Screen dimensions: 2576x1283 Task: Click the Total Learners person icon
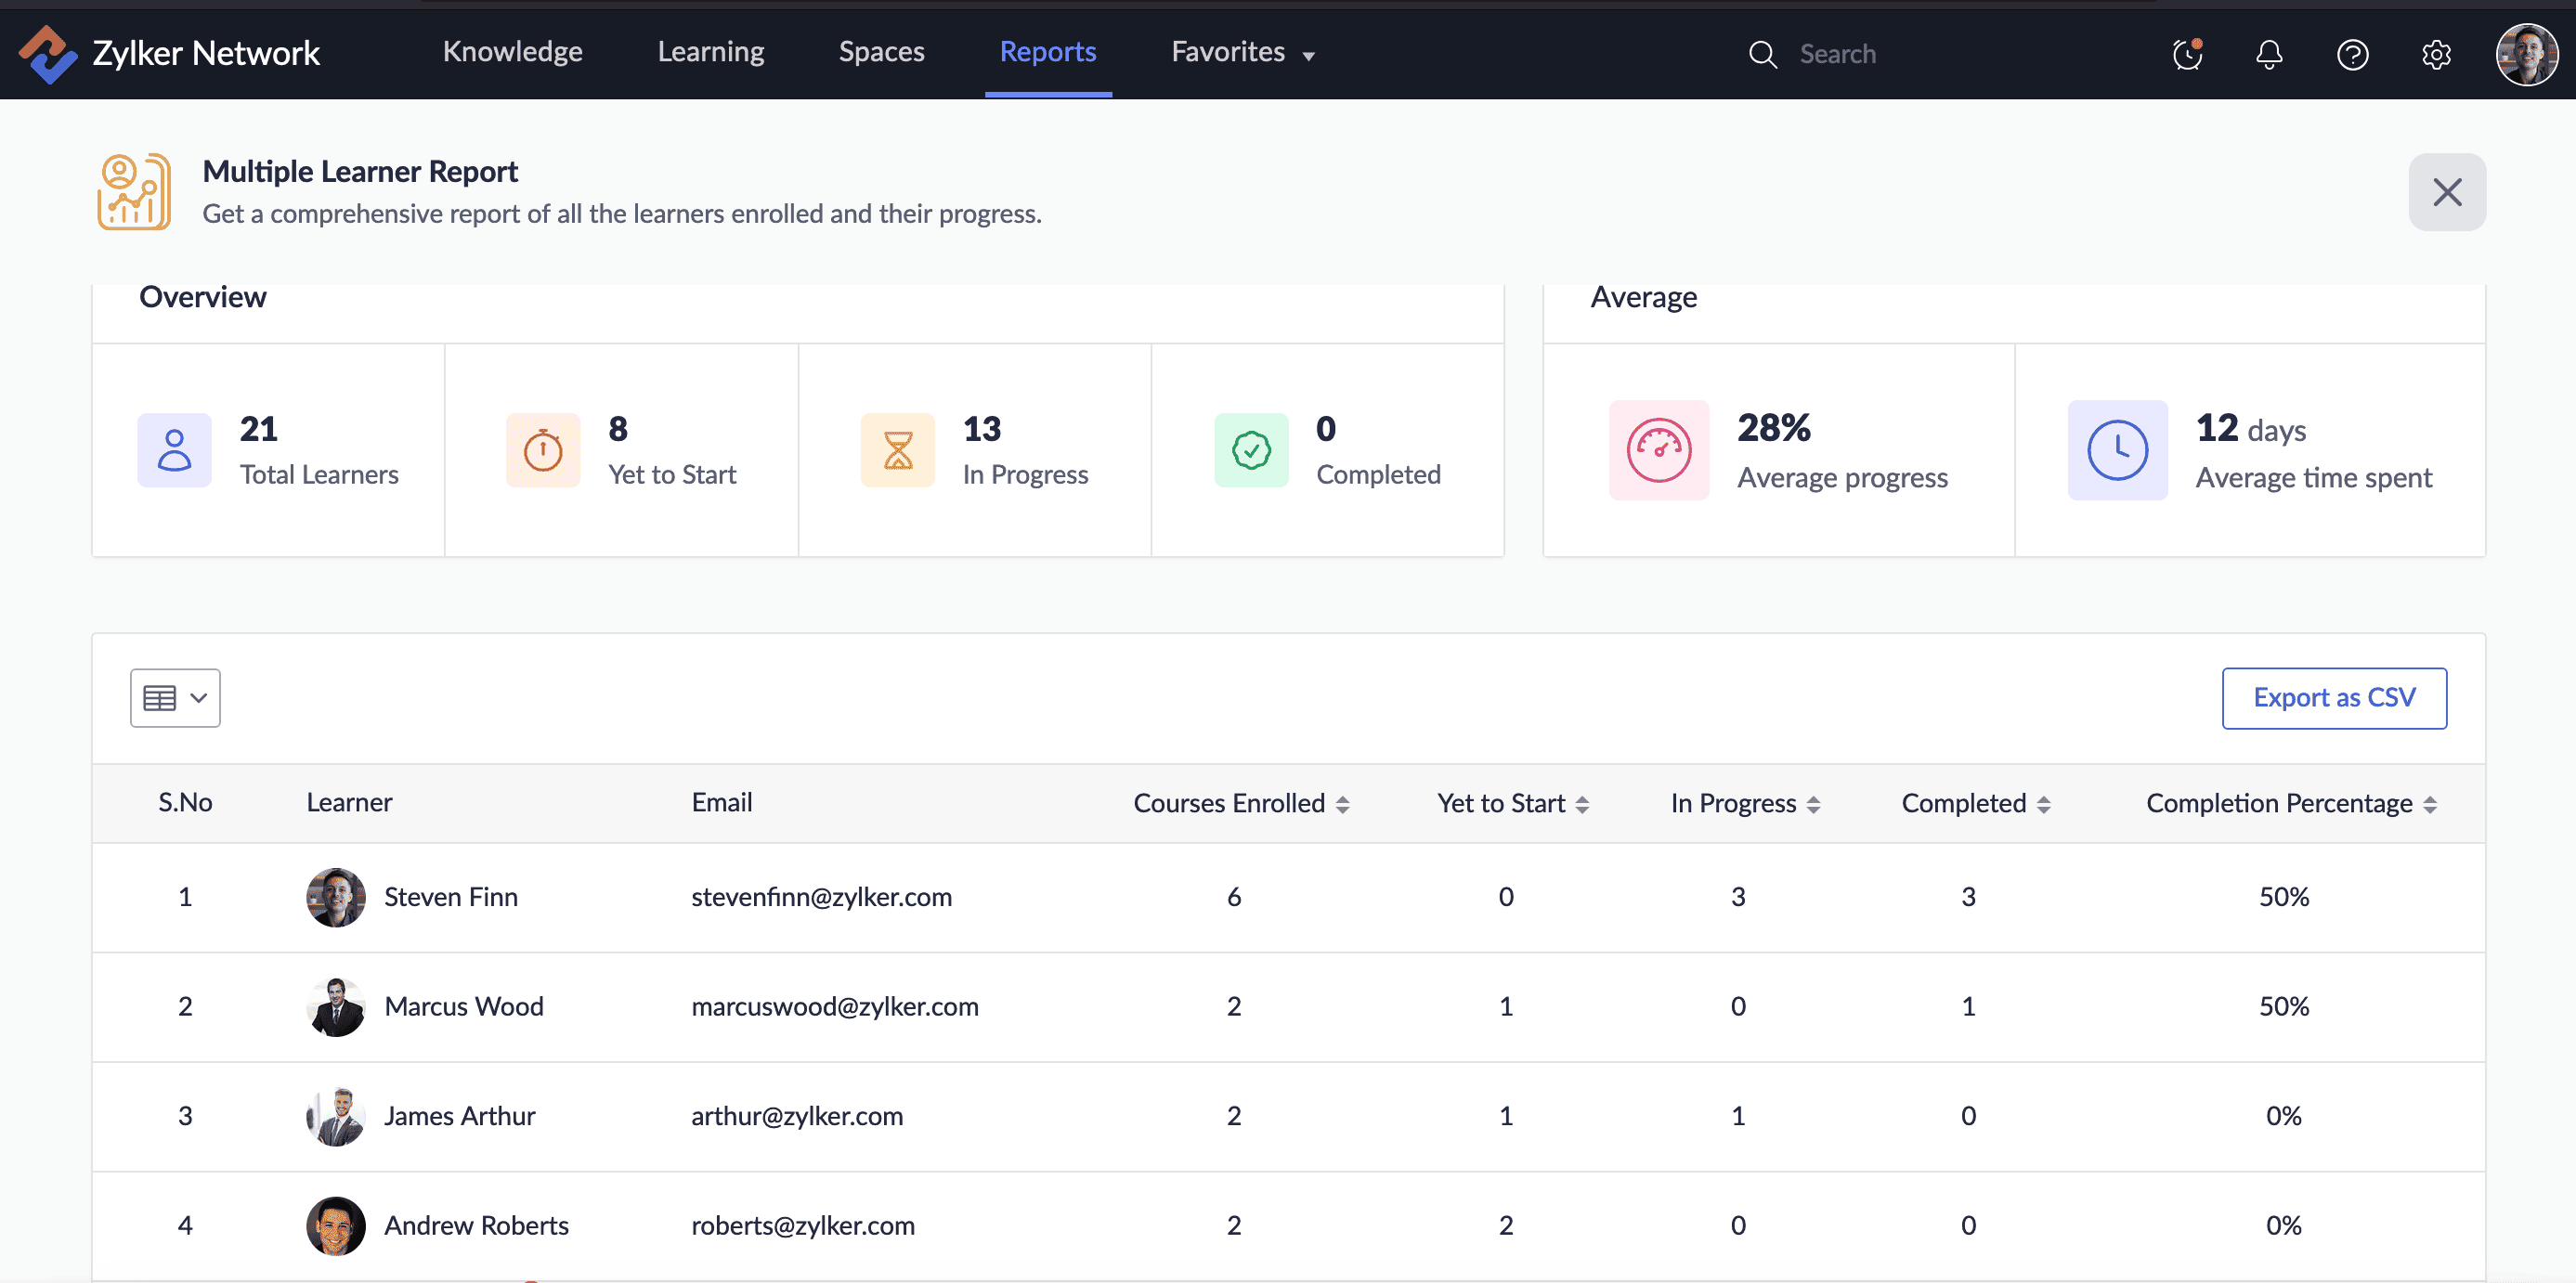174,450
